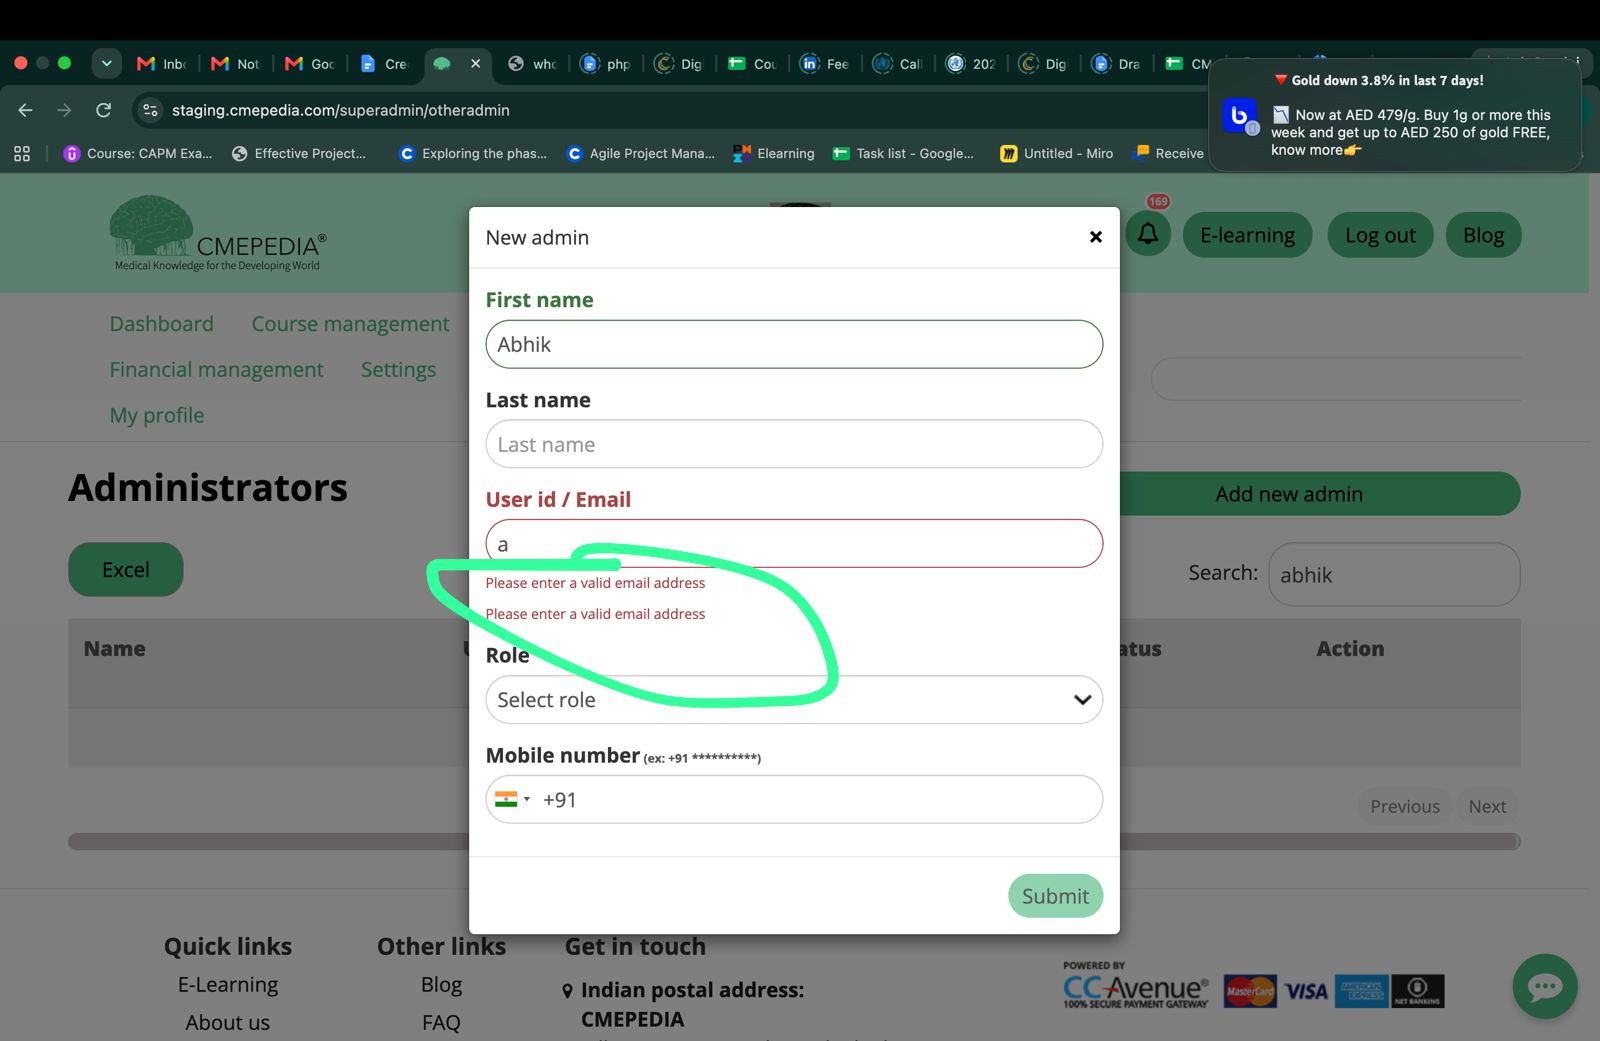Go to Next page of administrators
The image size is (1600, 1041).
click(1487, 806)
